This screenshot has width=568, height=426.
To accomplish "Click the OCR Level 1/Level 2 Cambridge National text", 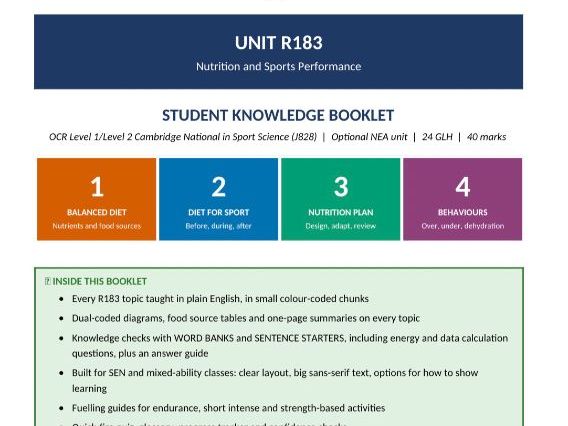I will pos(183,137).
